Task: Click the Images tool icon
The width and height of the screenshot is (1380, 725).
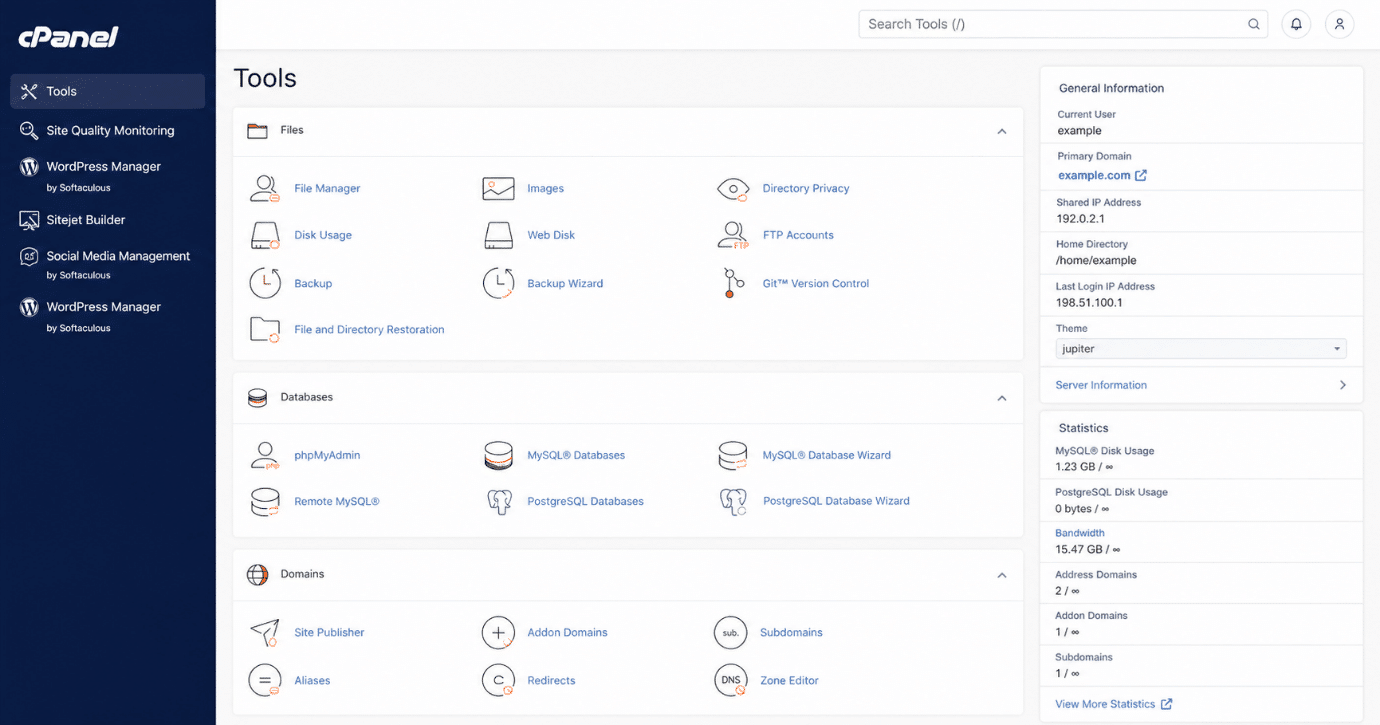Action: [x=498, y=188]
